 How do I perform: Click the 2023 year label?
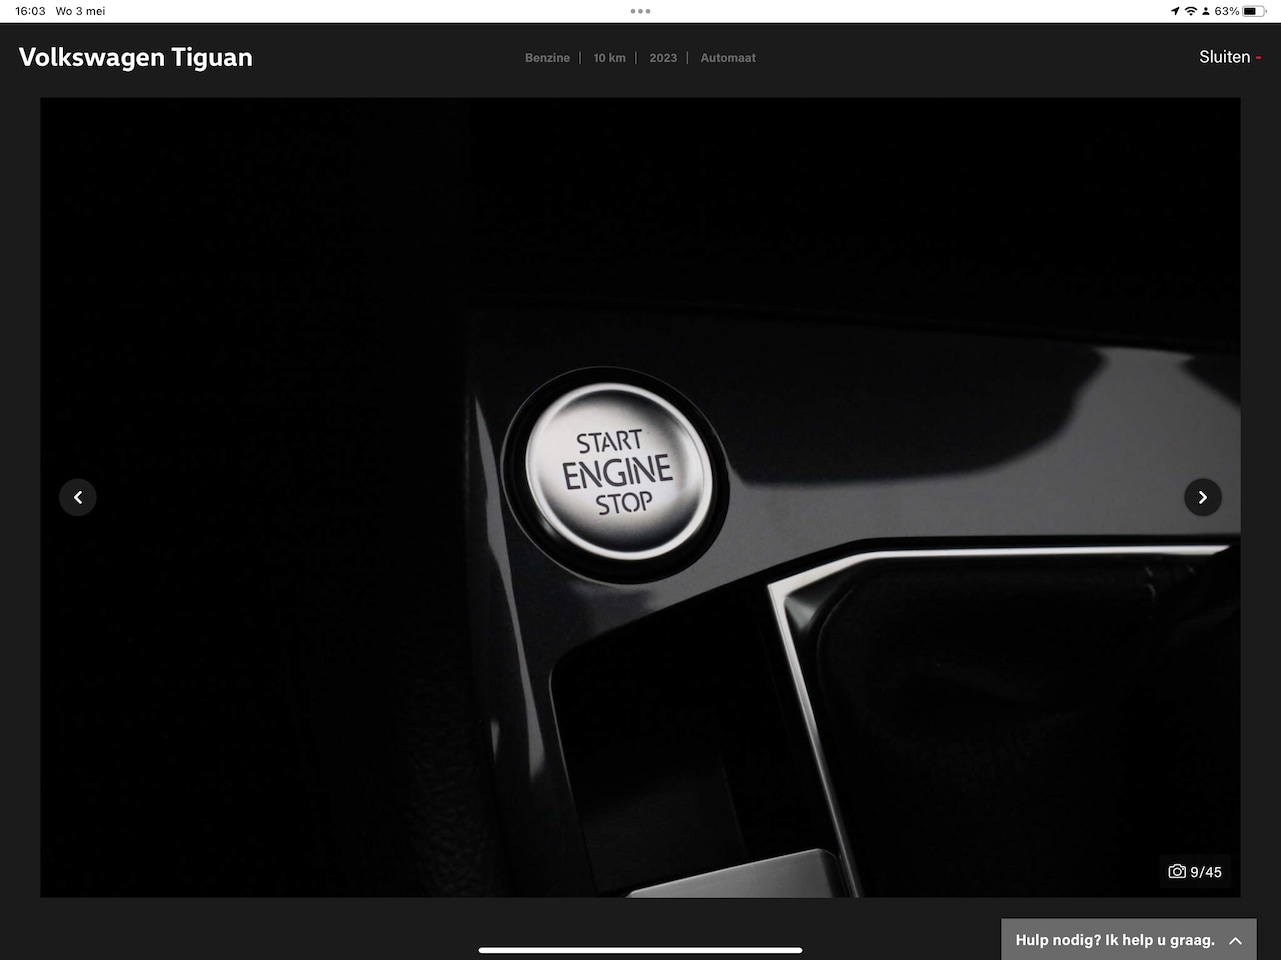pyautogui.click(x=663, y=58)
